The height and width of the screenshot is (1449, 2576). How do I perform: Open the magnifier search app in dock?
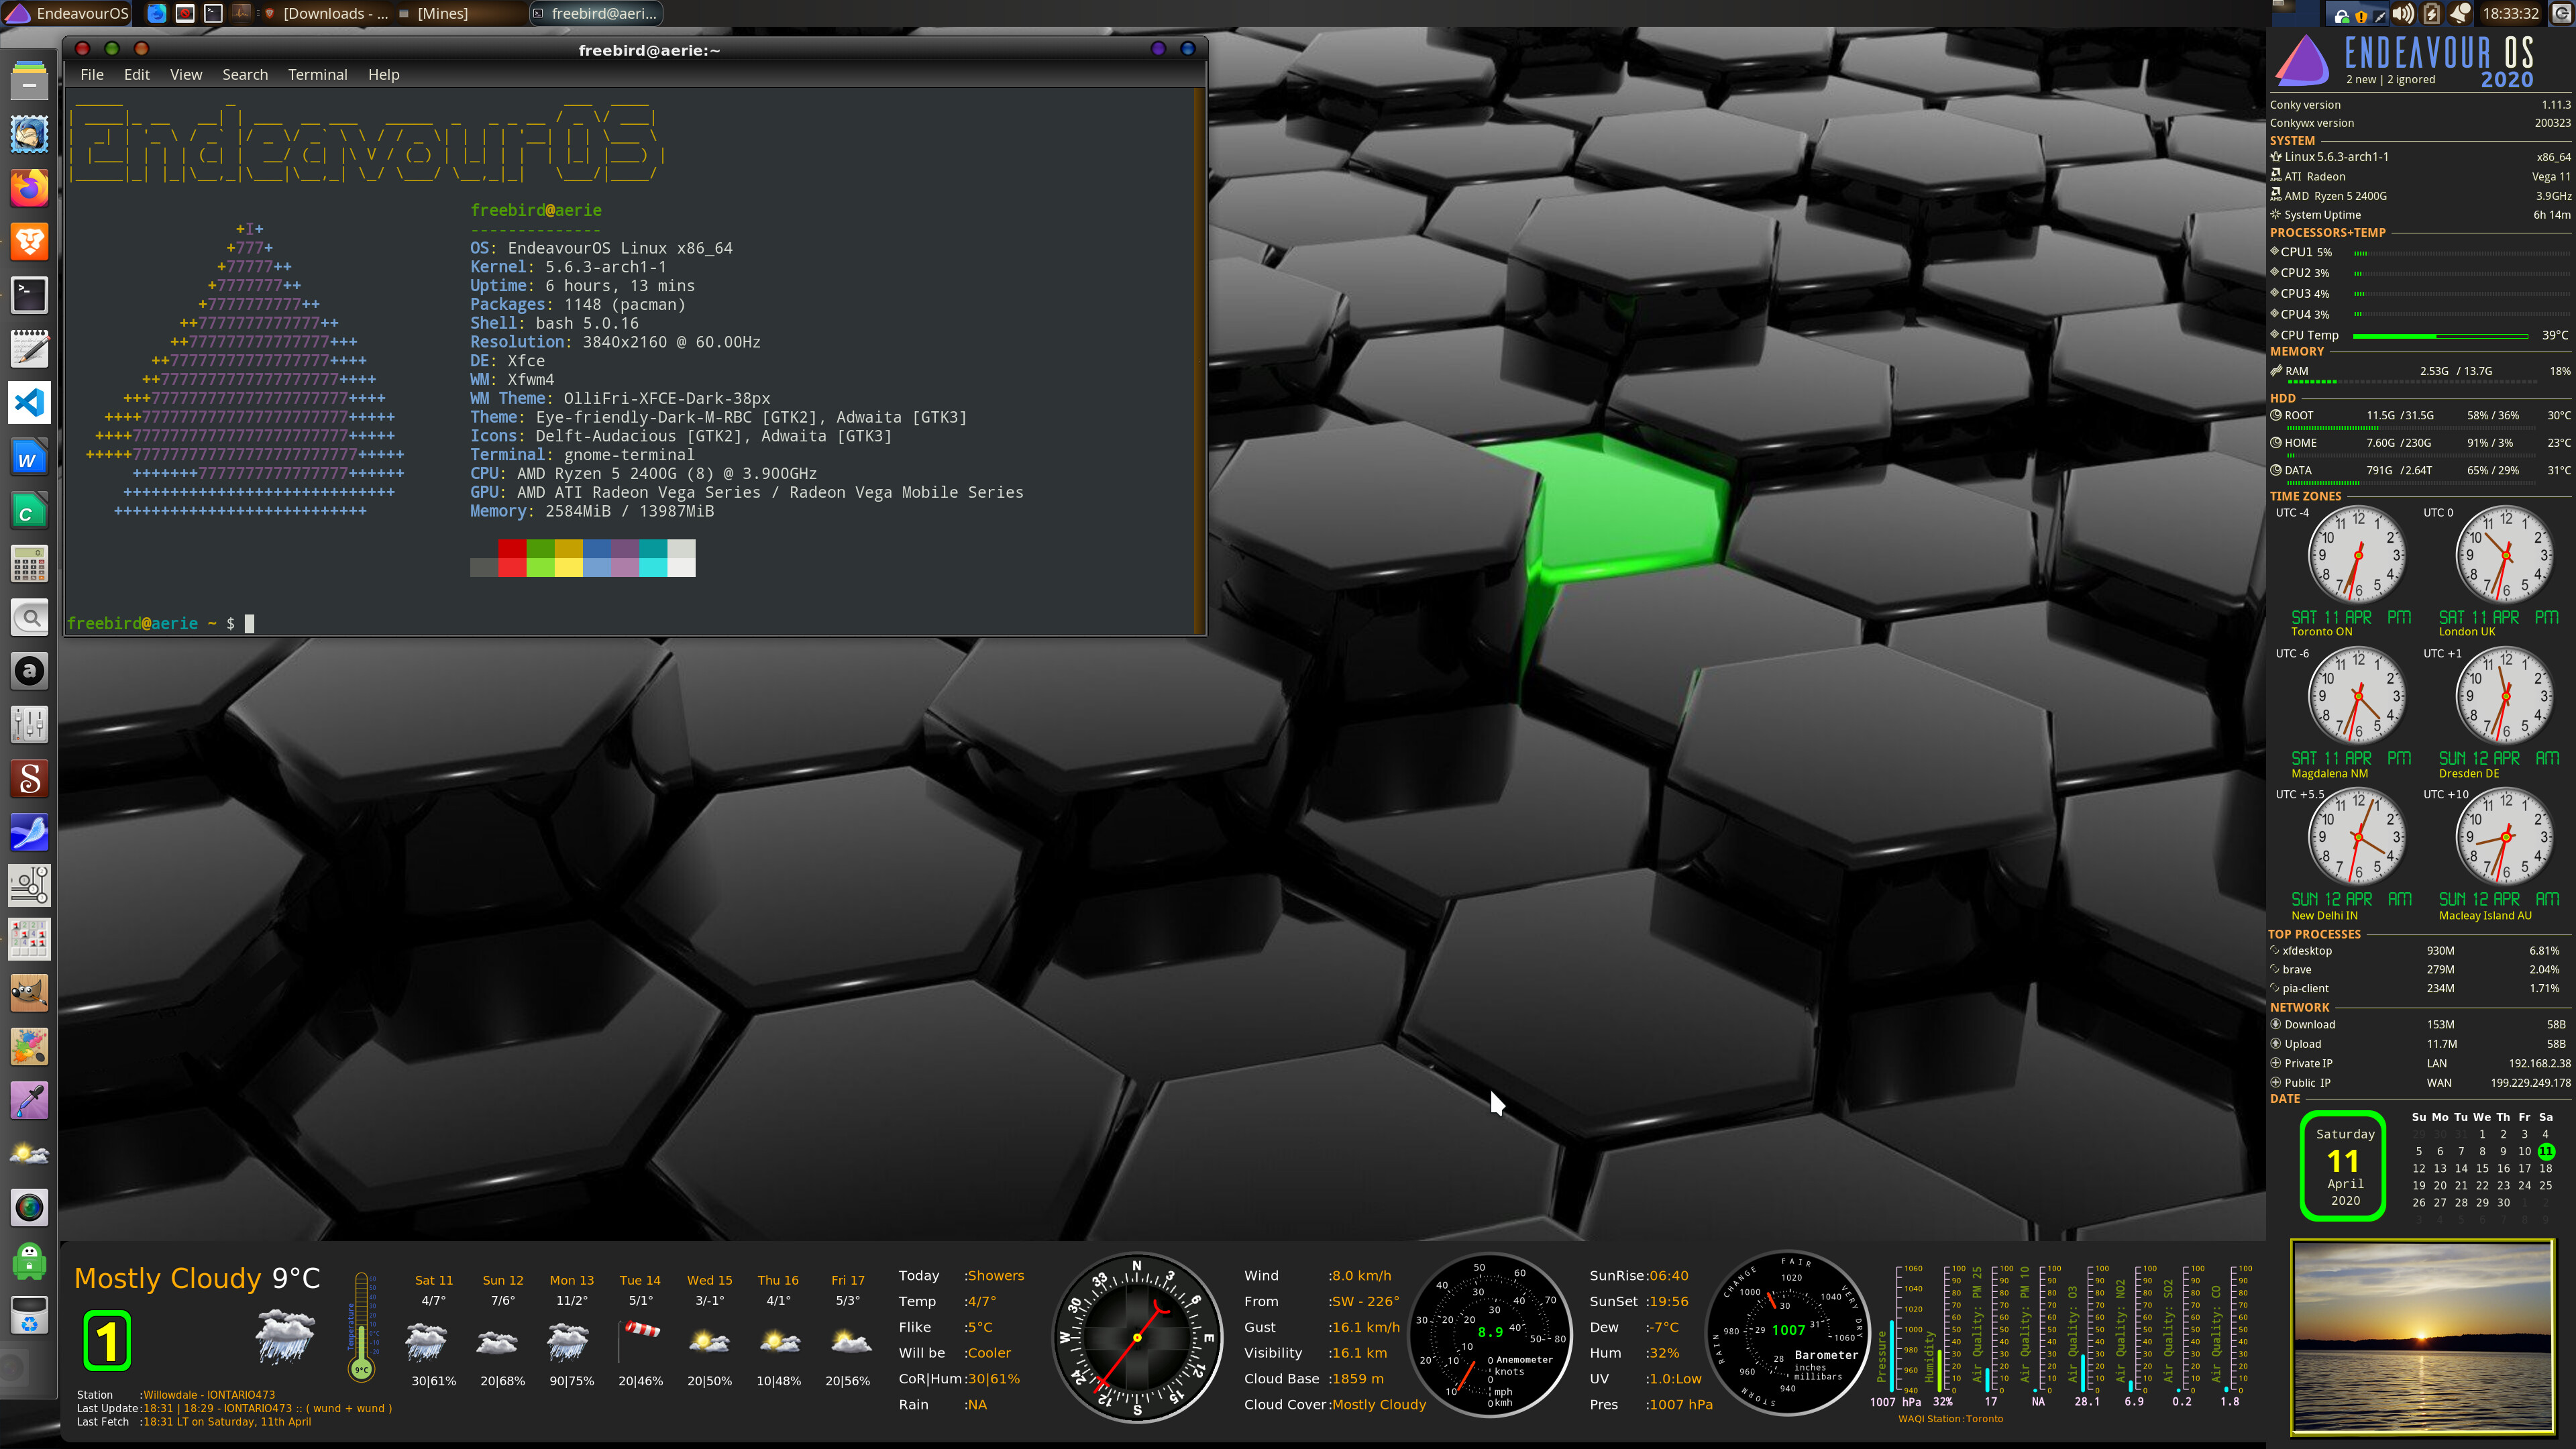click(29, 618)
